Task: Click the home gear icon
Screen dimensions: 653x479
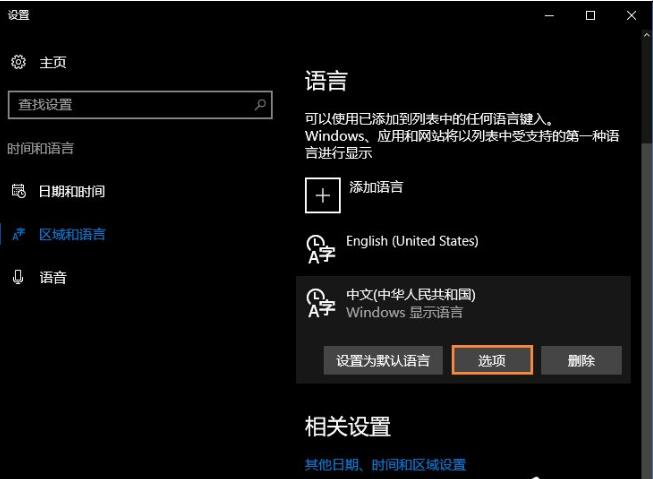Action: (18, 62)
